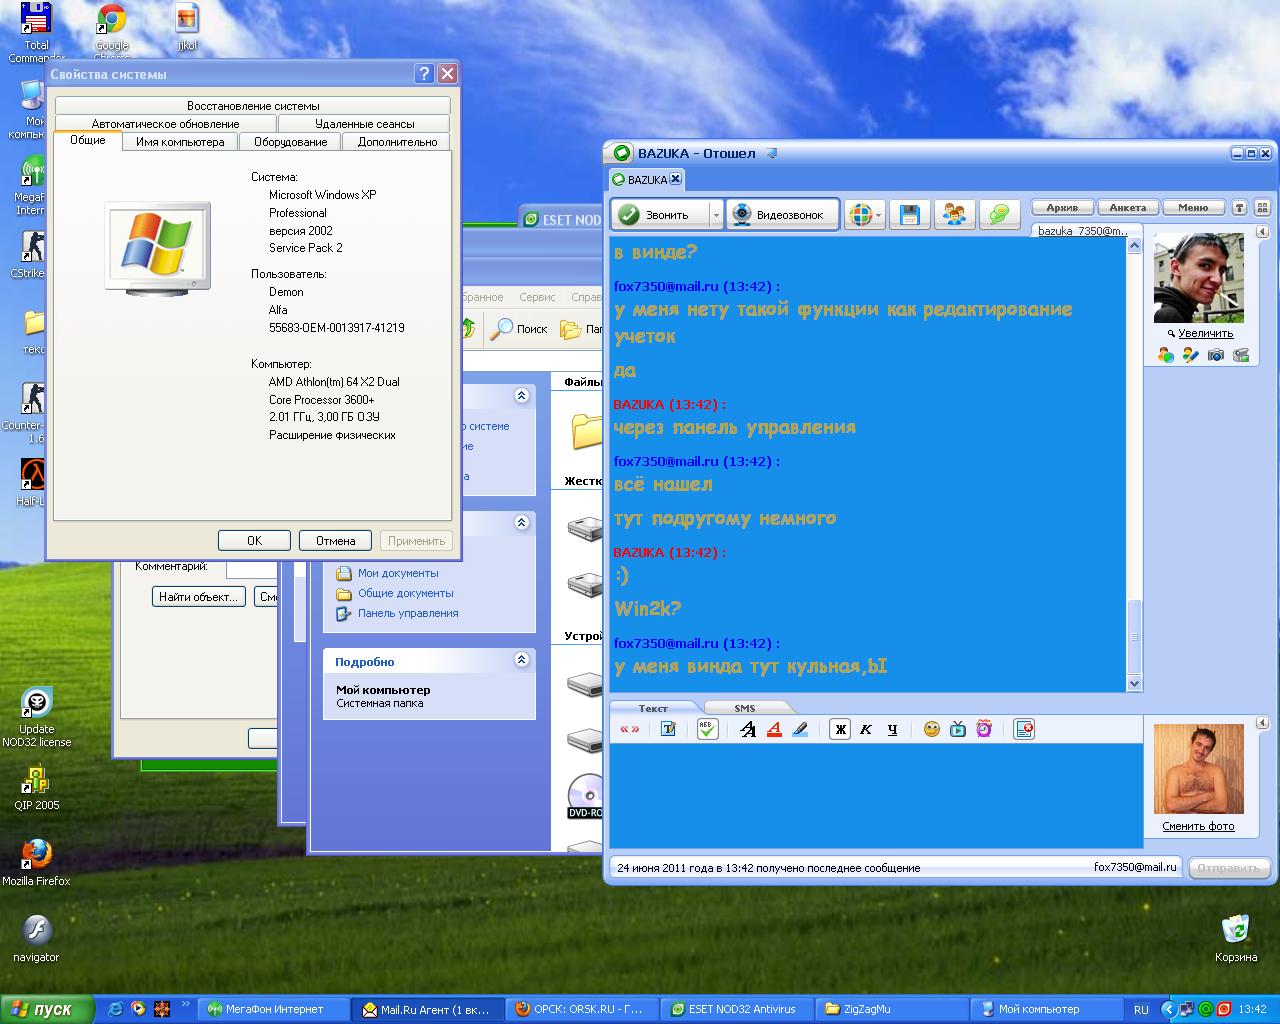Click the contact's avatar photo thumbnail
Screen dimensions: 1280x1024
point(1199,278)
